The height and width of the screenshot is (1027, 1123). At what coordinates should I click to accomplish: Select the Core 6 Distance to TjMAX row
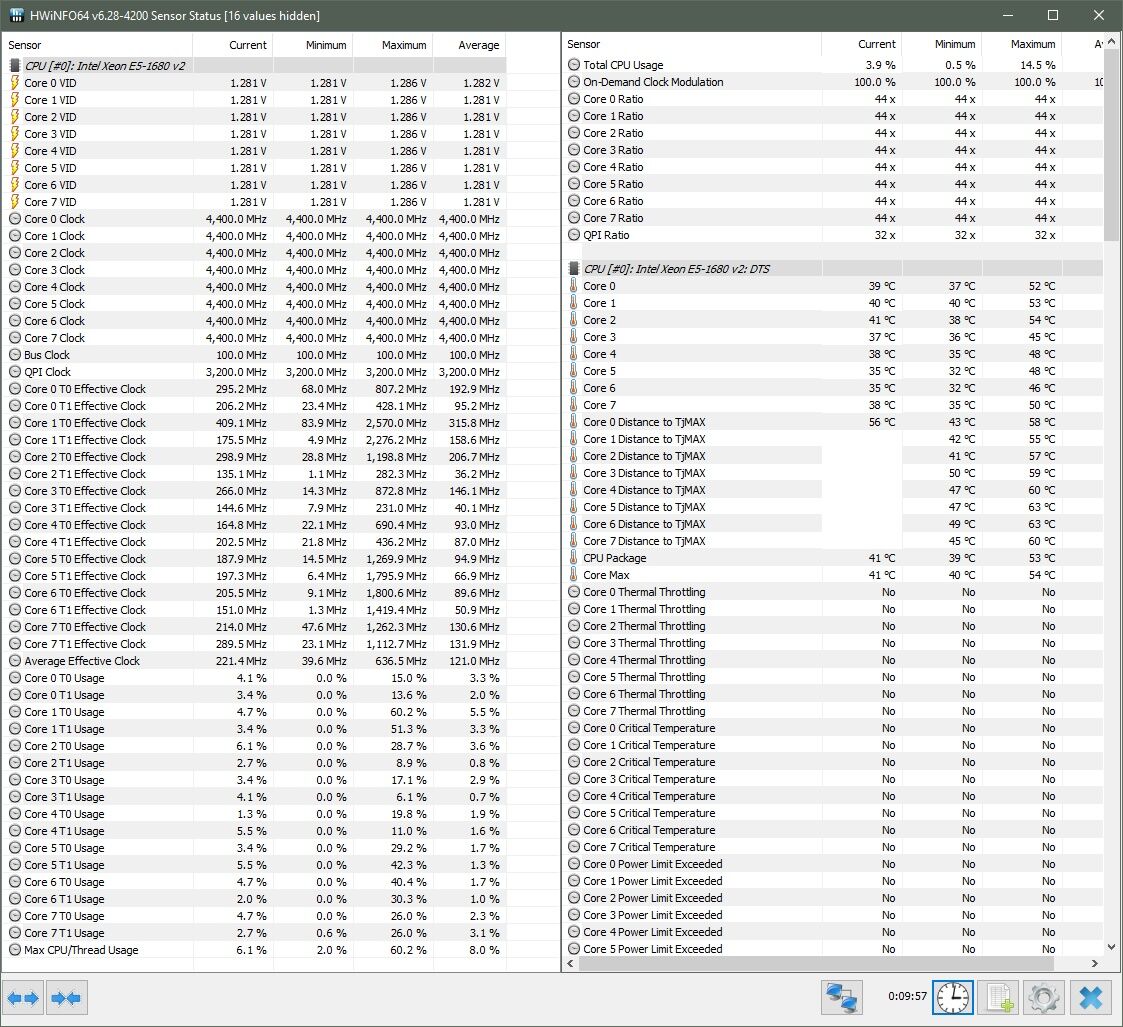(832, 524)
